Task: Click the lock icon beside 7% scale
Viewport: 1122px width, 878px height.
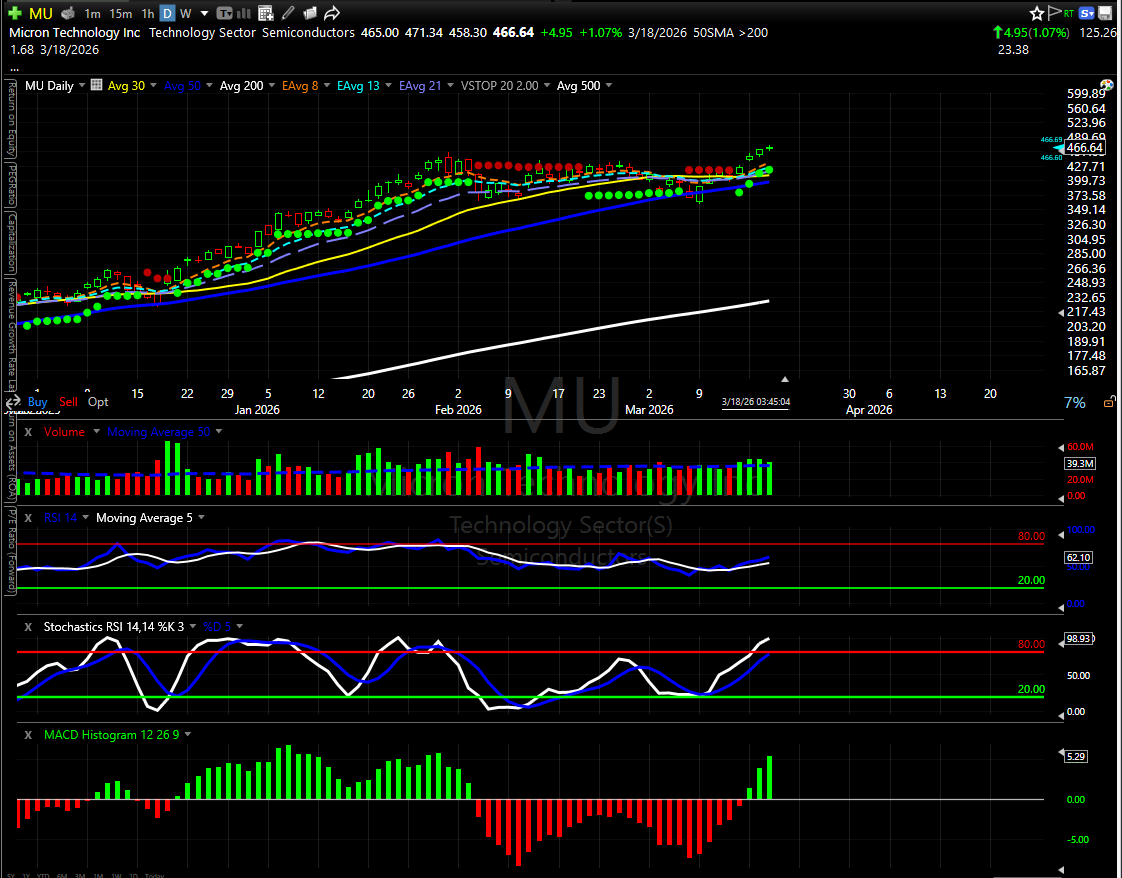Action: coord(1108,403)
